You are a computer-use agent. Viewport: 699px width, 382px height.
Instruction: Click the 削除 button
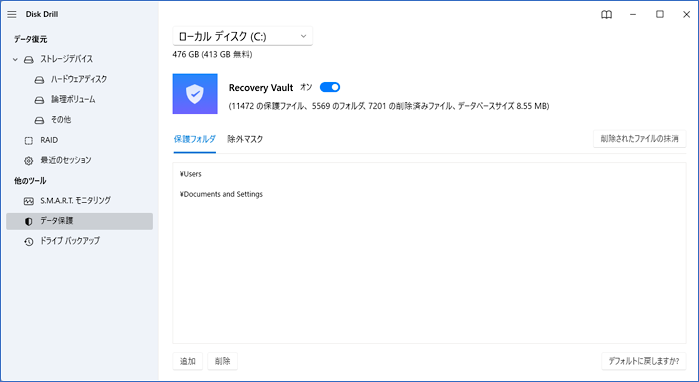(x=222, y=361)
